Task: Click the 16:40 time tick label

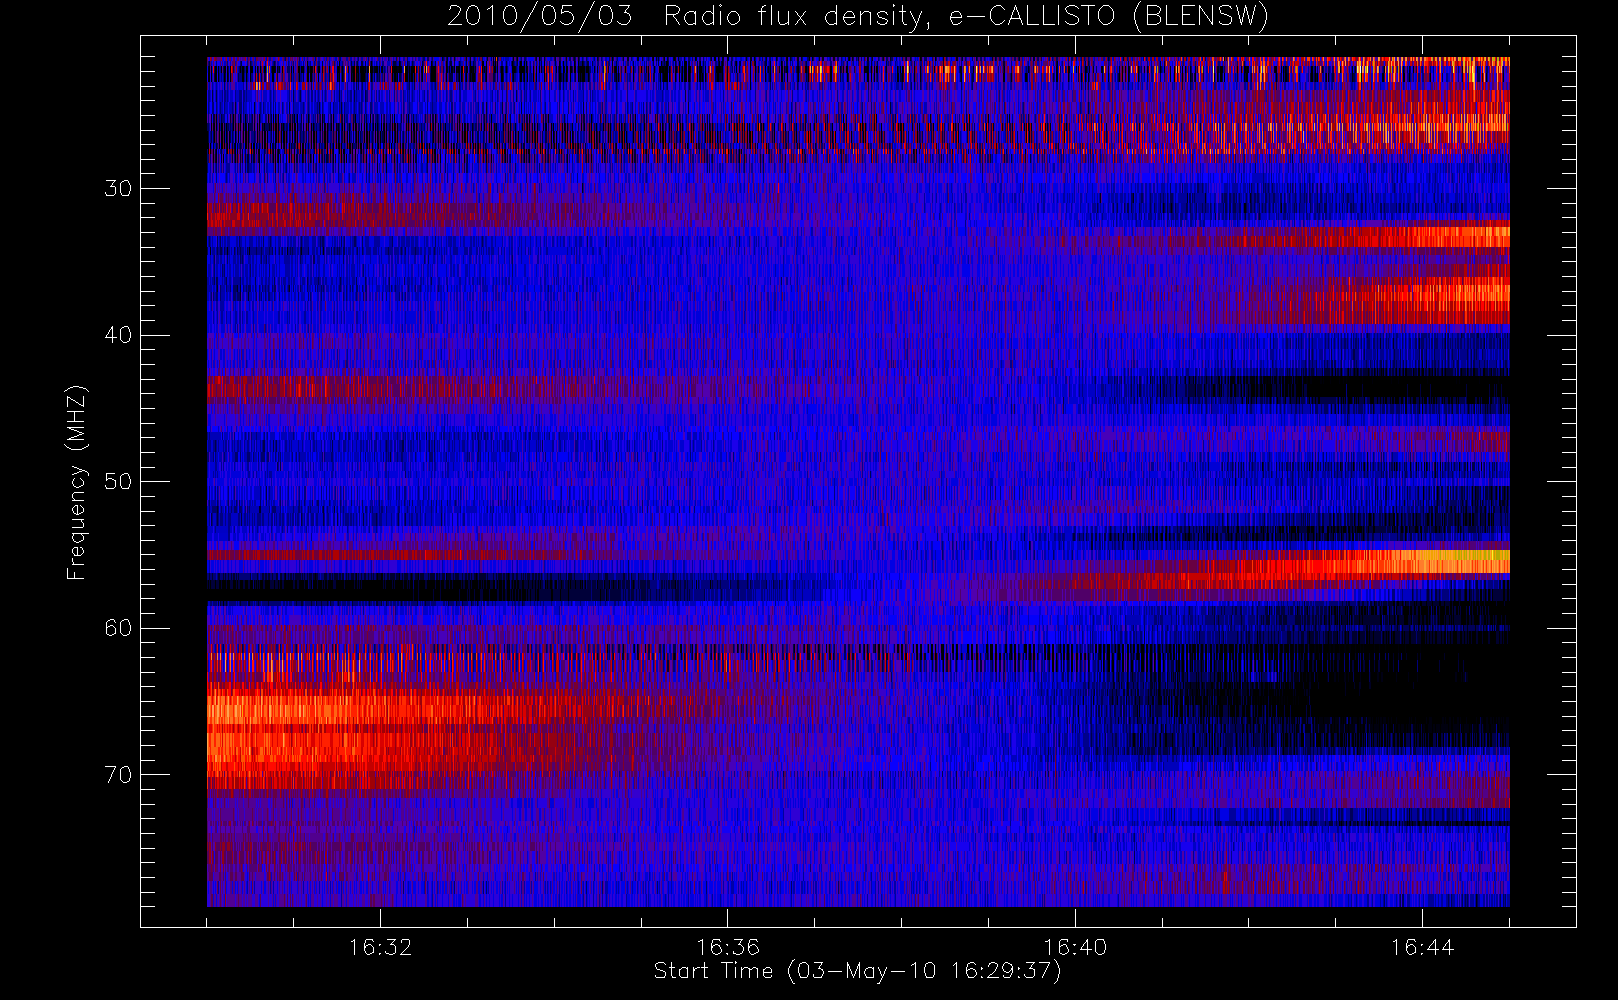Action: pos(1075,947)
